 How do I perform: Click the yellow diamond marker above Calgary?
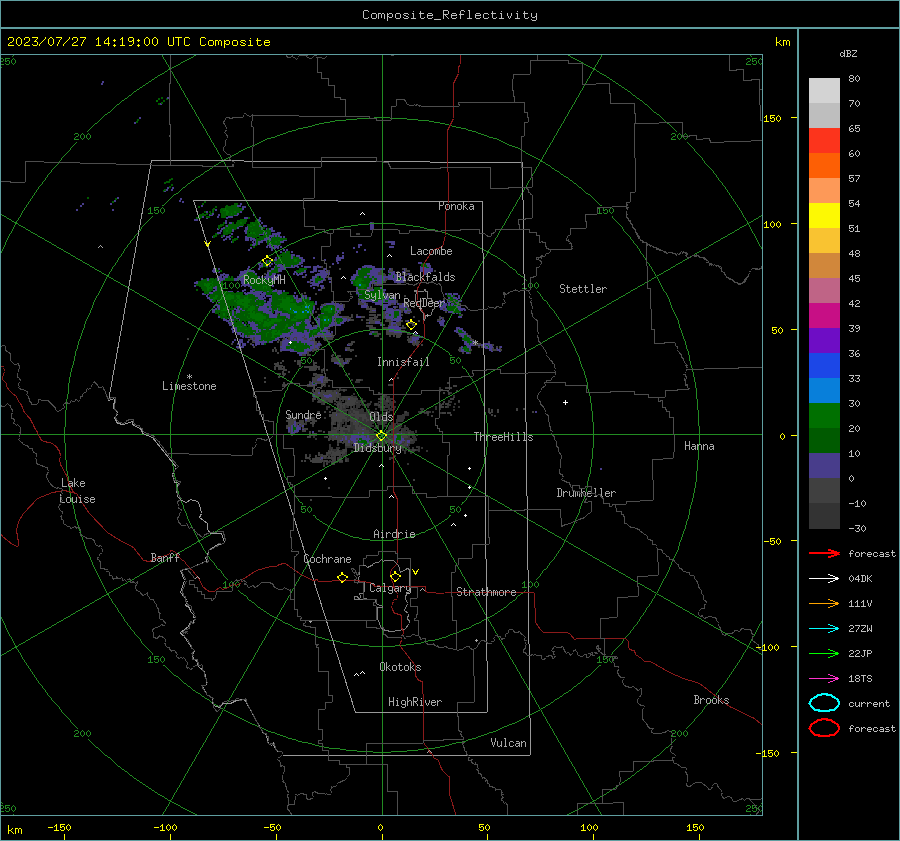click(395, 576)
